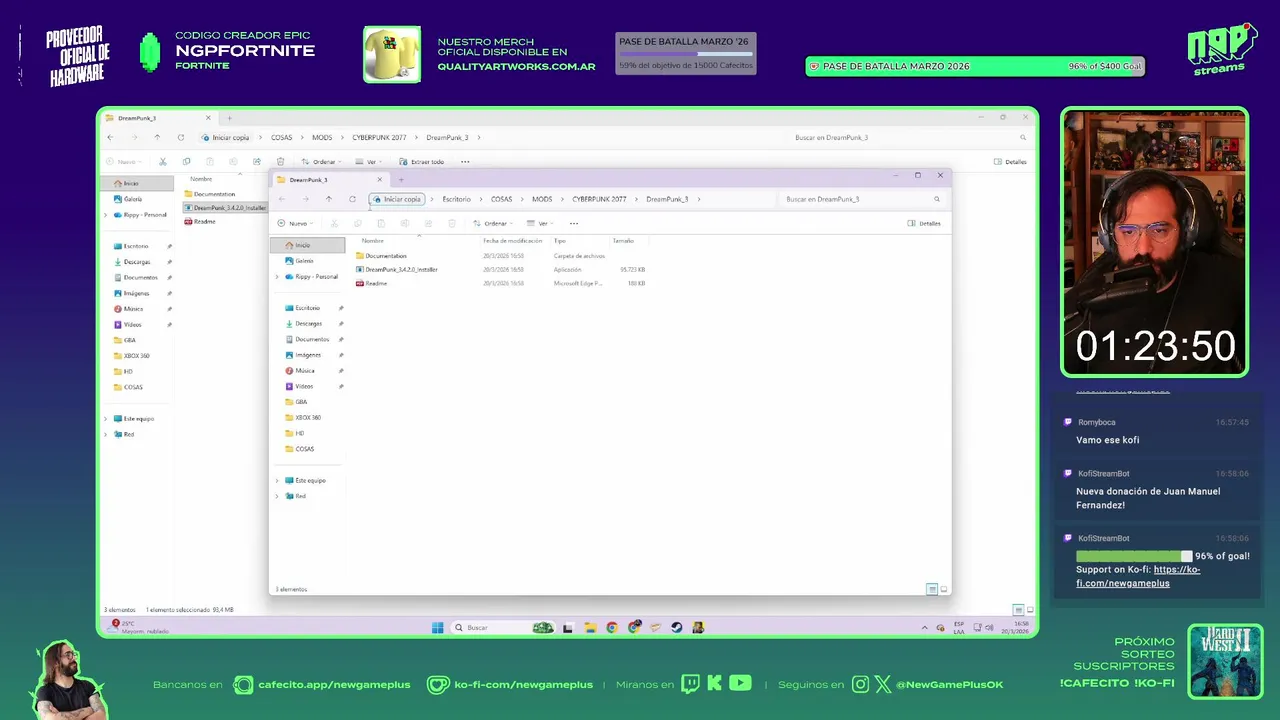Open Inicio in front window sidebar
This screenshot has width=1280, height=720.
[308, 245]
